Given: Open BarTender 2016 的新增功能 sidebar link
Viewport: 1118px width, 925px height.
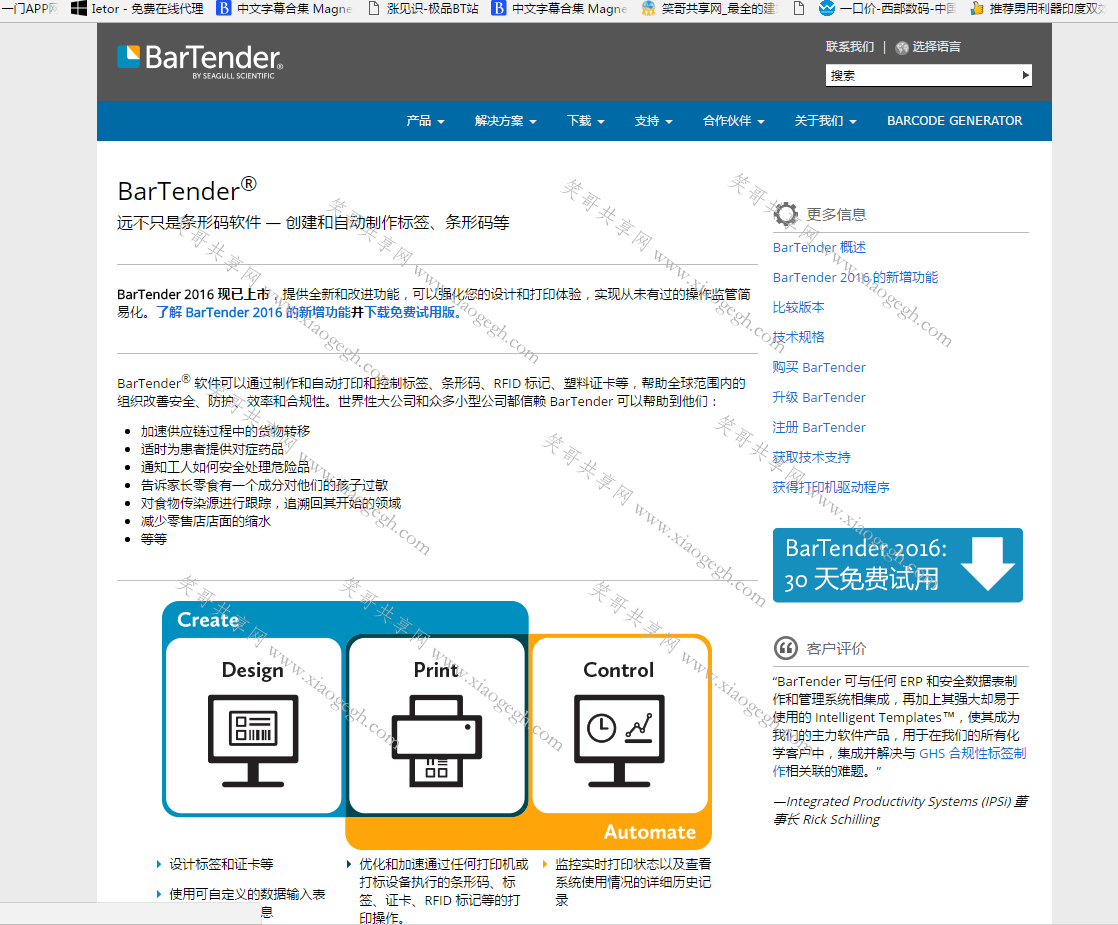Looking at the screenshot, I should tap(855, 277).
